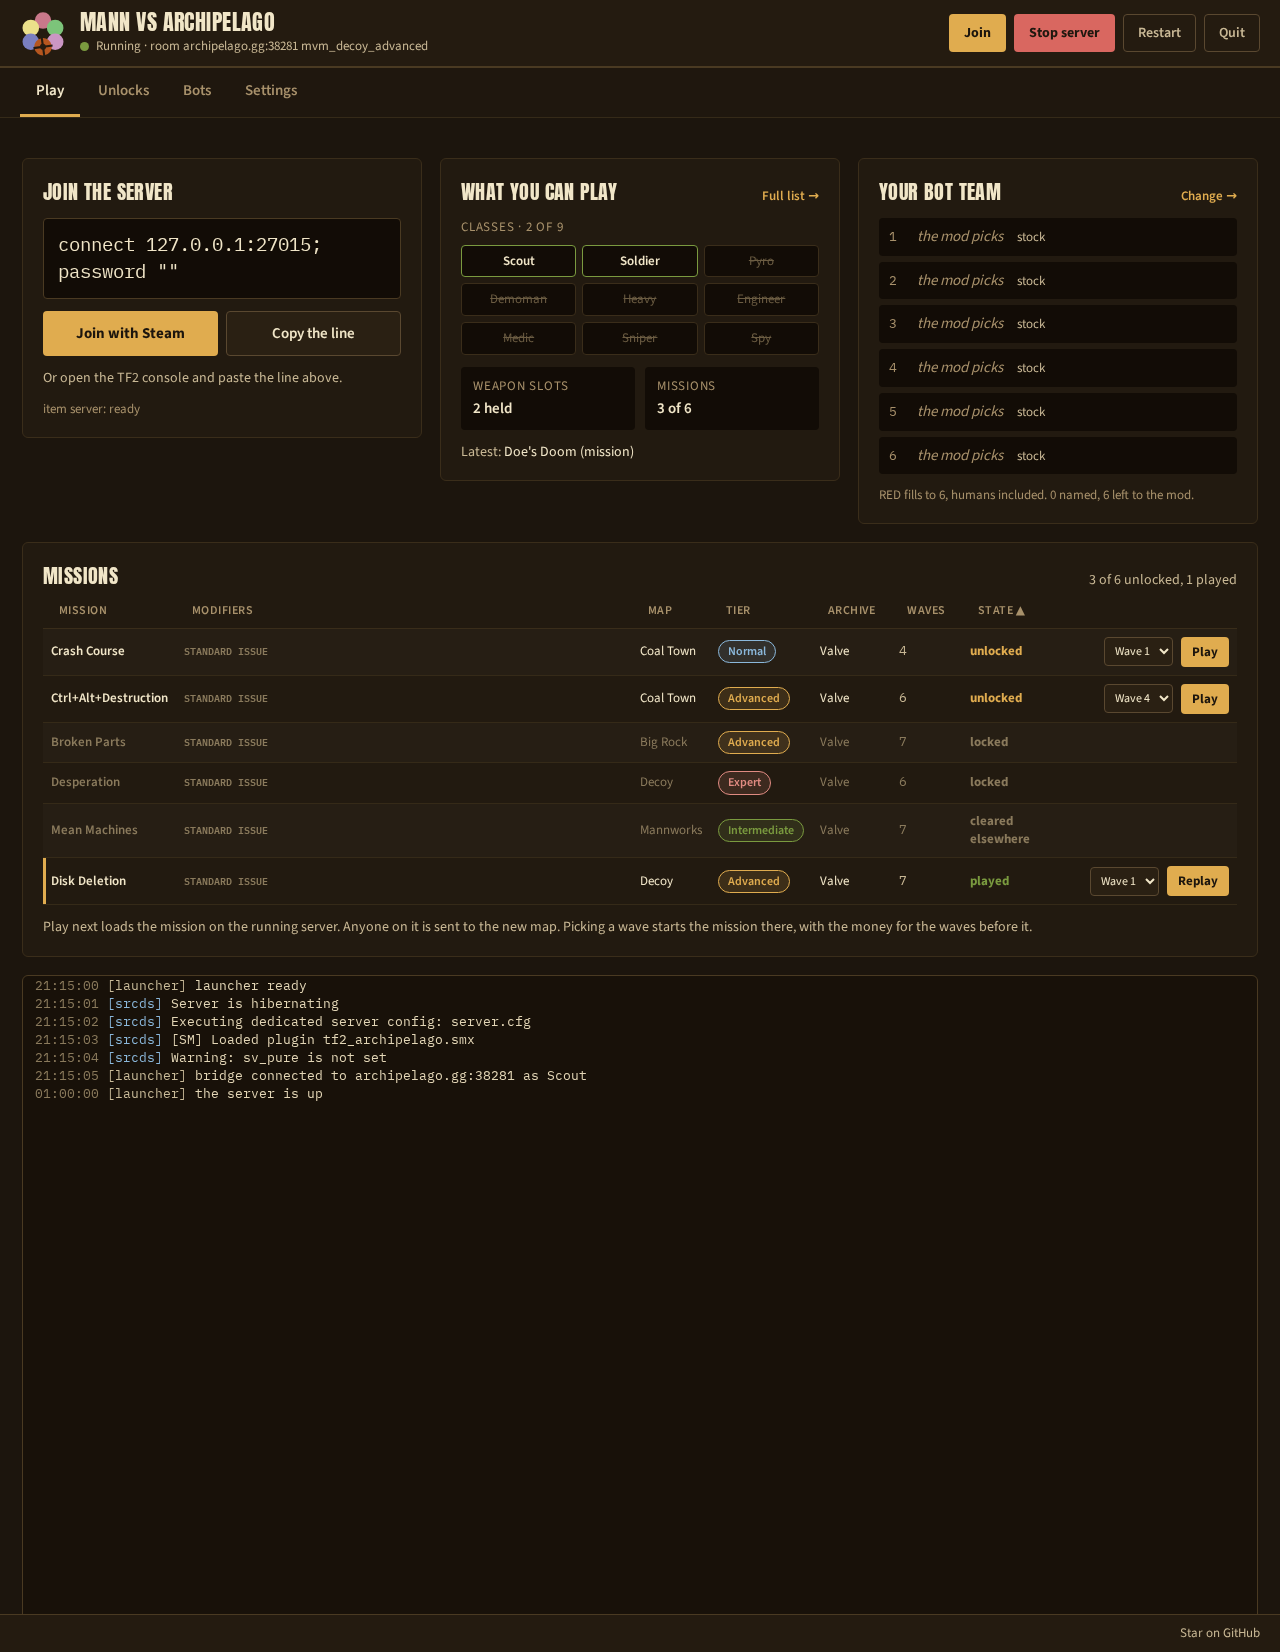Select bot team slot 1 row

coord(1058,237)
